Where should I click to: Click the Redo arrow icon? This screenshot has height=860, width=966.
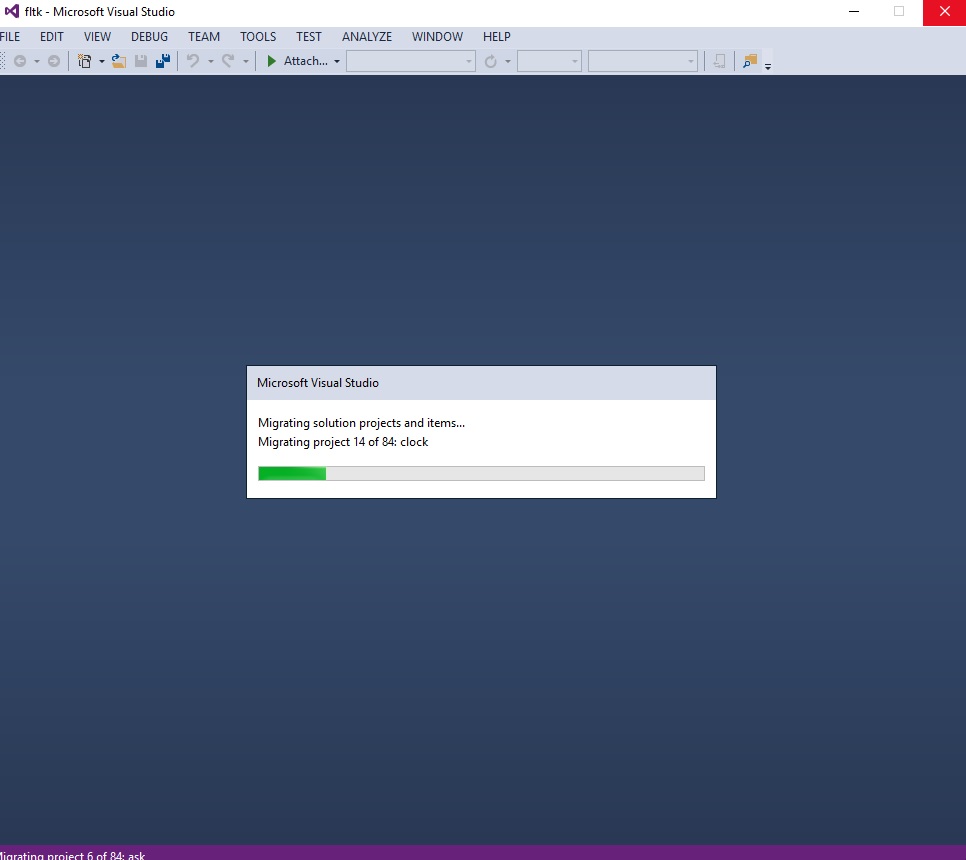(x=228, y=61)
